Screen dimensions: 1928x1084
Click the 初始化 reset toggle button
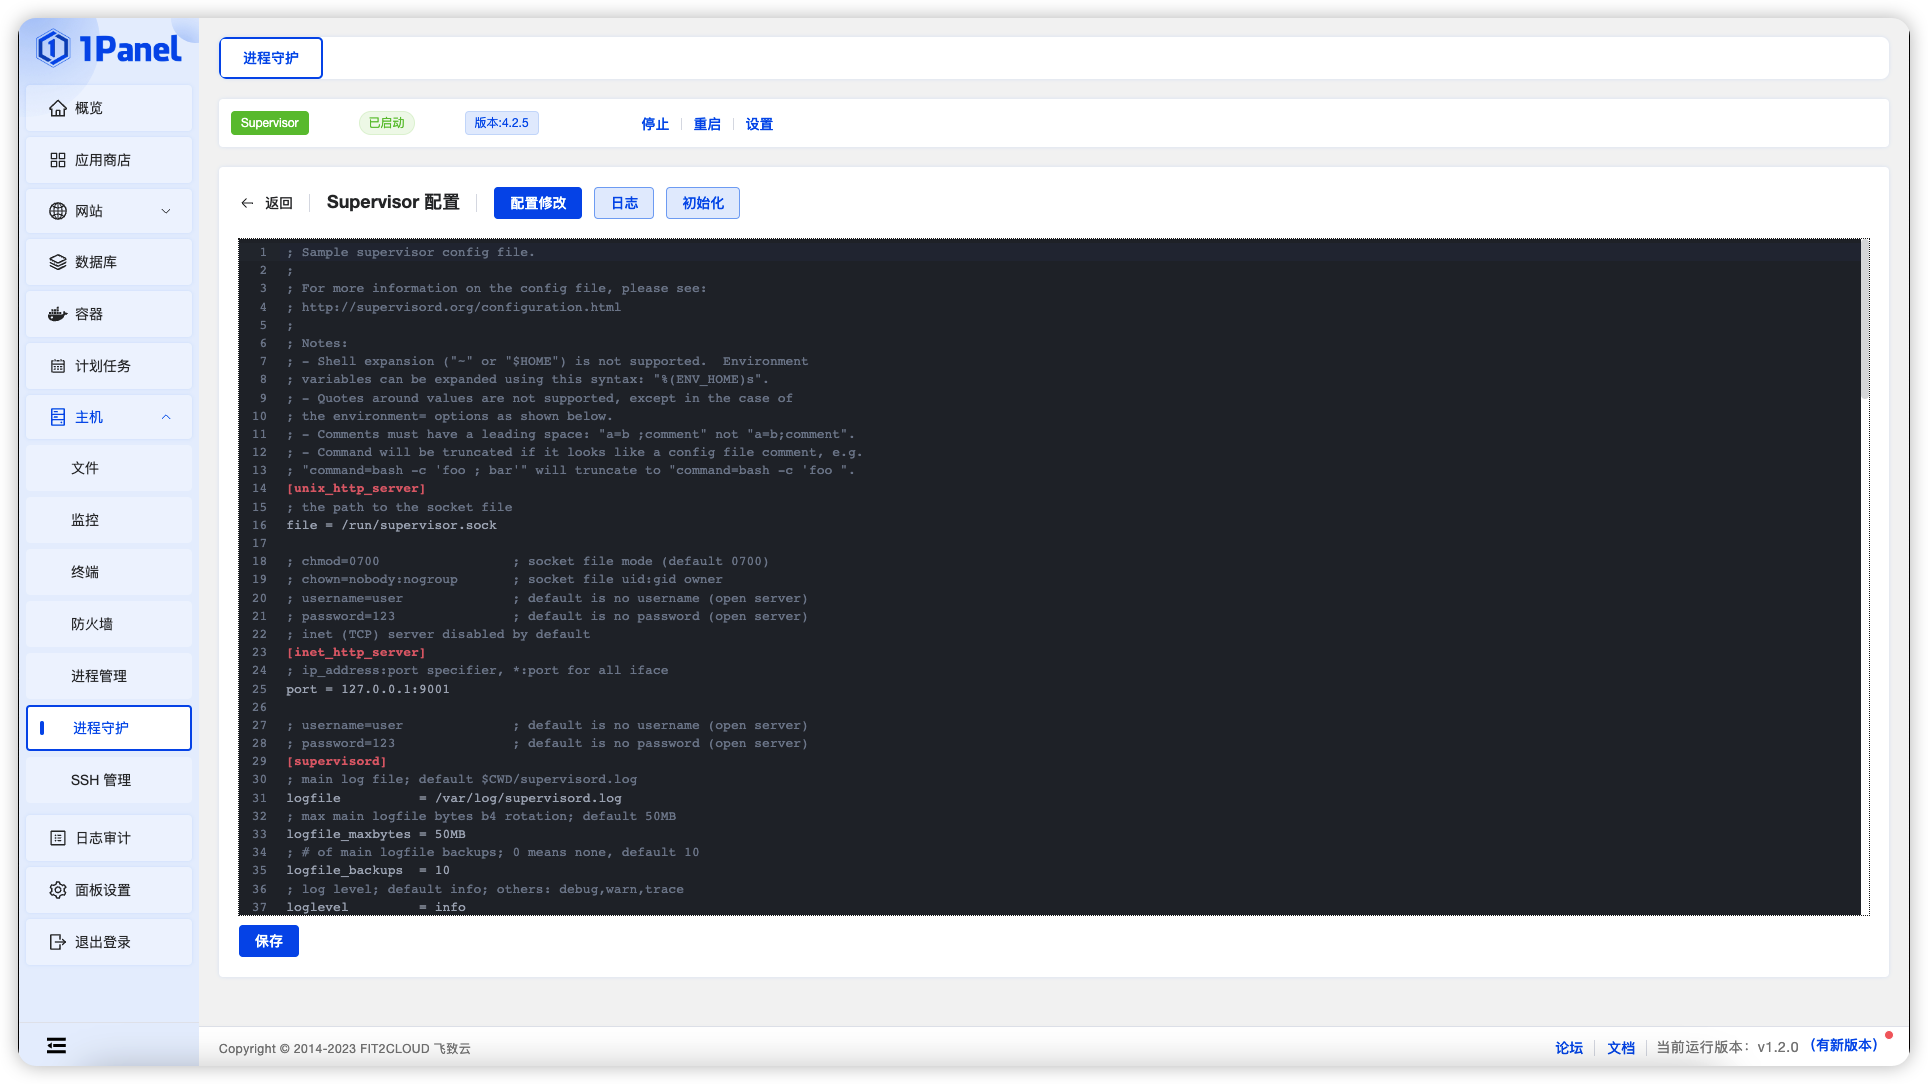(702, 203)
